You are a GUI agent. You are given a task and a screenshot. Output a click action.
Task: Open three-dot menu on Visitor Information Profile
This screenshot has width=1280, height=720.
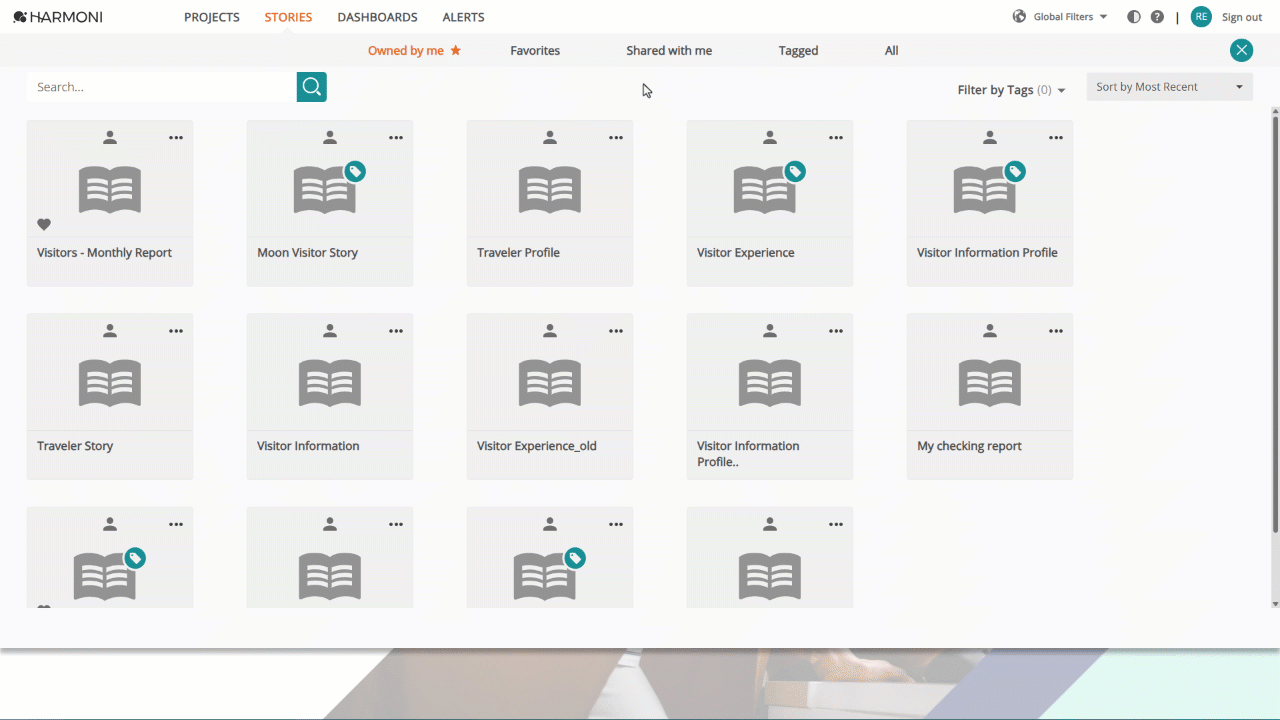pyautogui.click(x=1056, y=138)
